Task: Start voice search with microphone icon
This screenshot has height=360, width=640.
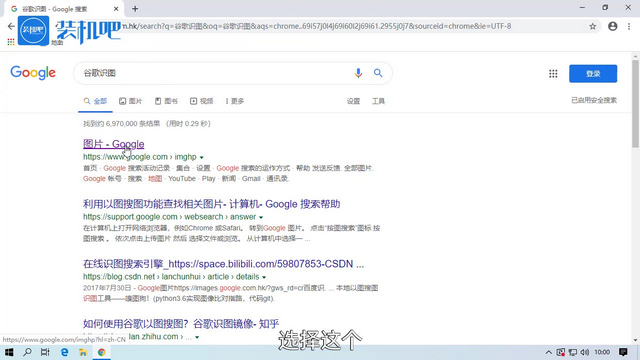Action: 358,73
